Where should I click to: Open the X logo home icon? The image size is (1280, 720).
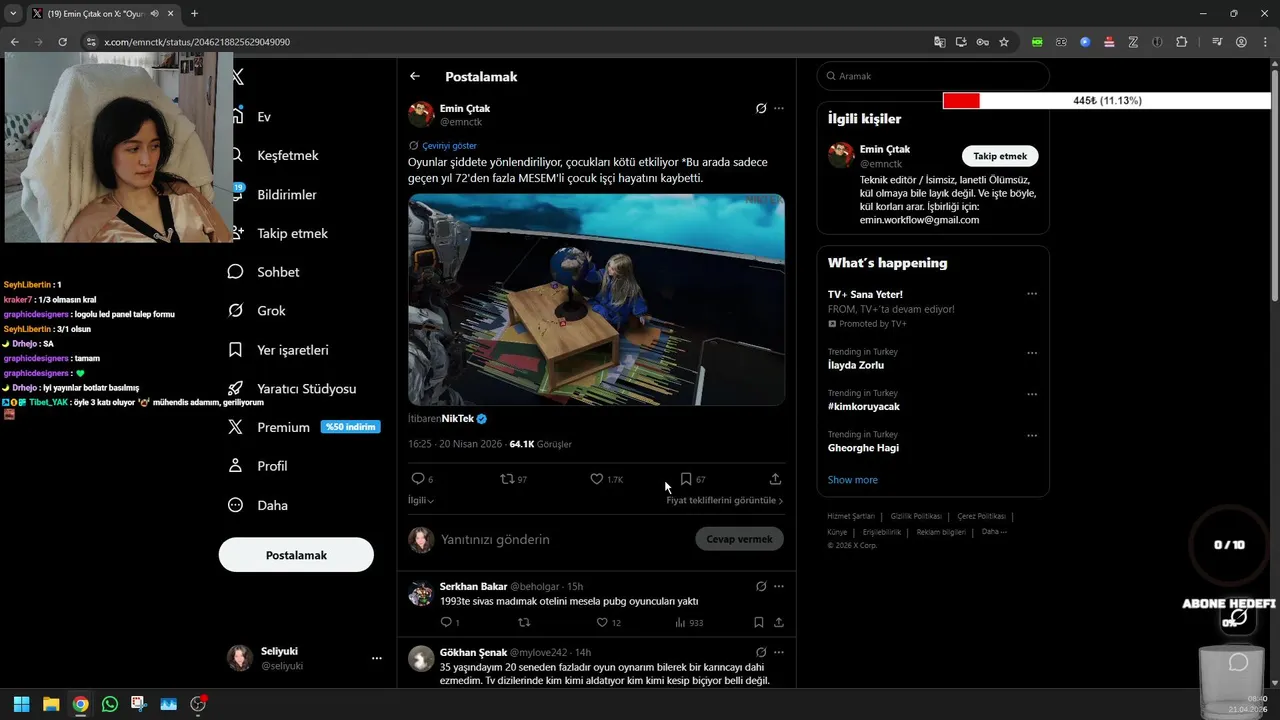coord(238,77)
